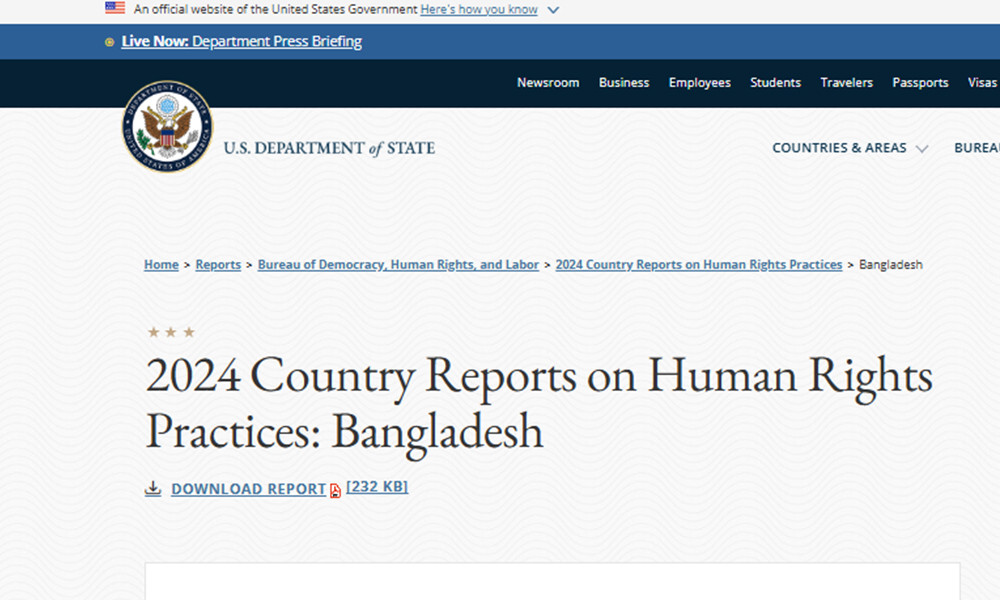
Task: Open Live Now Department Press Briefing link
Action: (242, 41)
